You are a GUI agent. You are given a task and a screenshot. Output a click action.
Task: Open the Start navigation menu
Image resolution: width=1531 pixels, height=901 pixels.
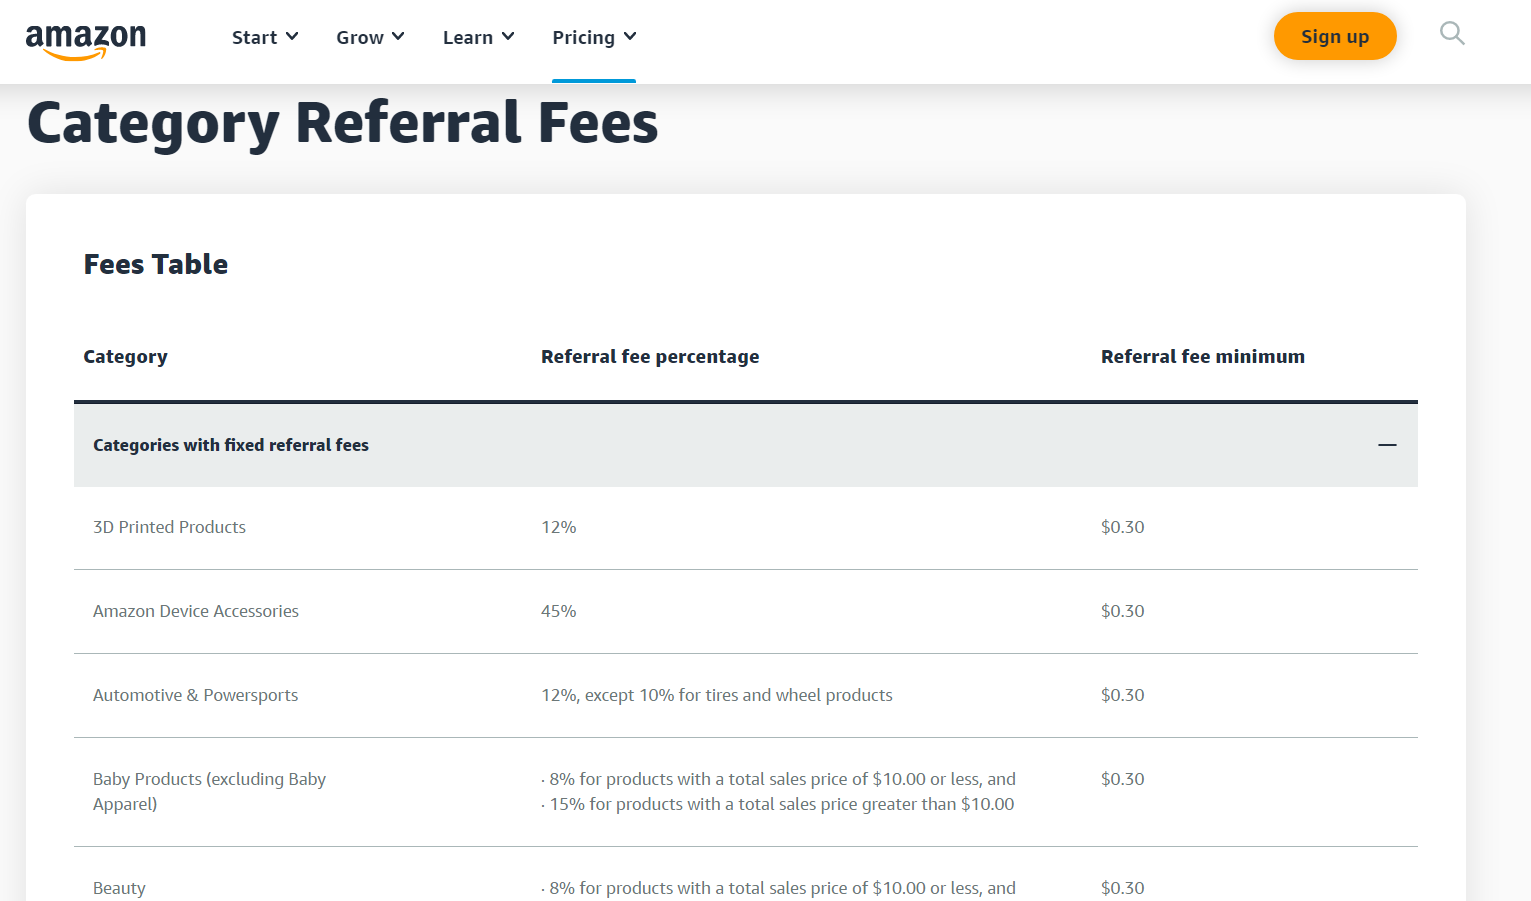pyautogui.click(x=254, y=38)
